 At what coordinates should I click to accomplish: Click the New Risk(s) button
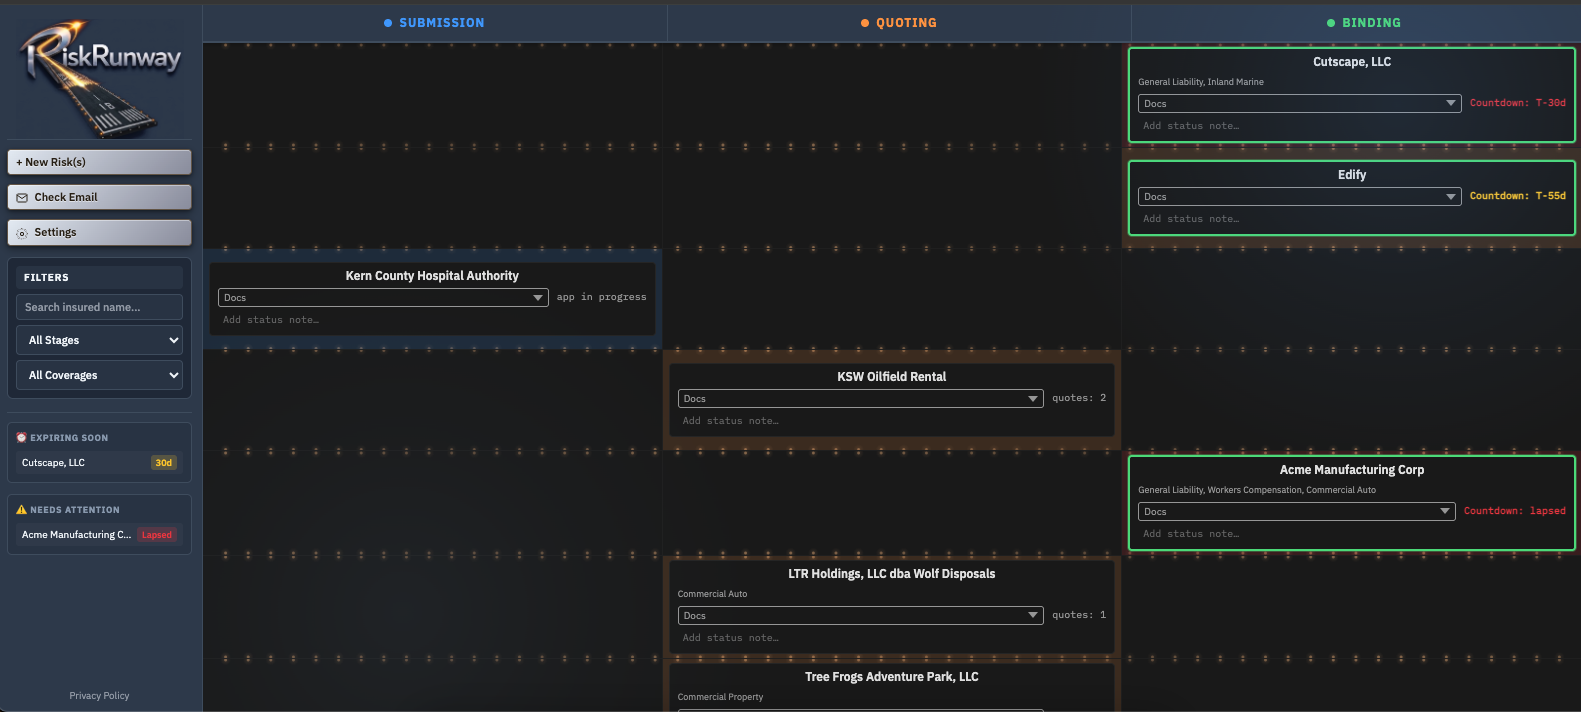click(100, 162)
